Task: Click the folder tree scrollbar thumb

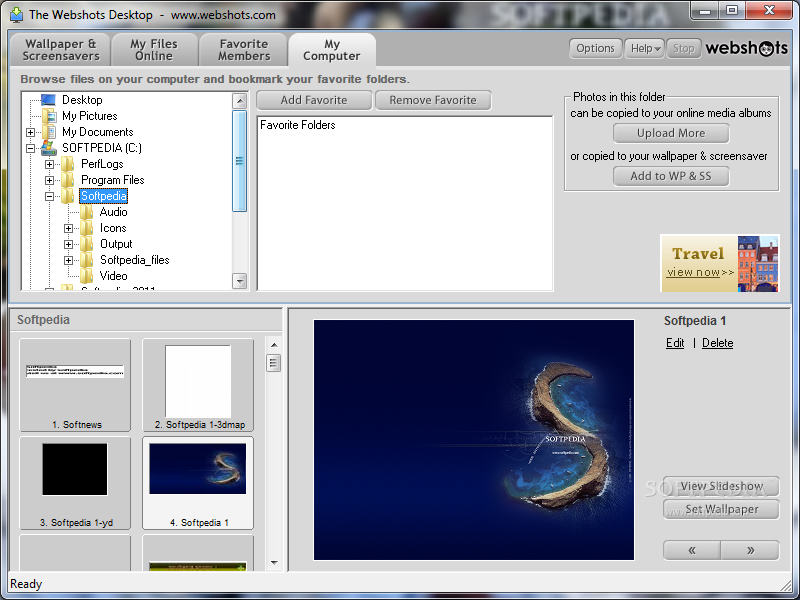Action: coord(239,161)
